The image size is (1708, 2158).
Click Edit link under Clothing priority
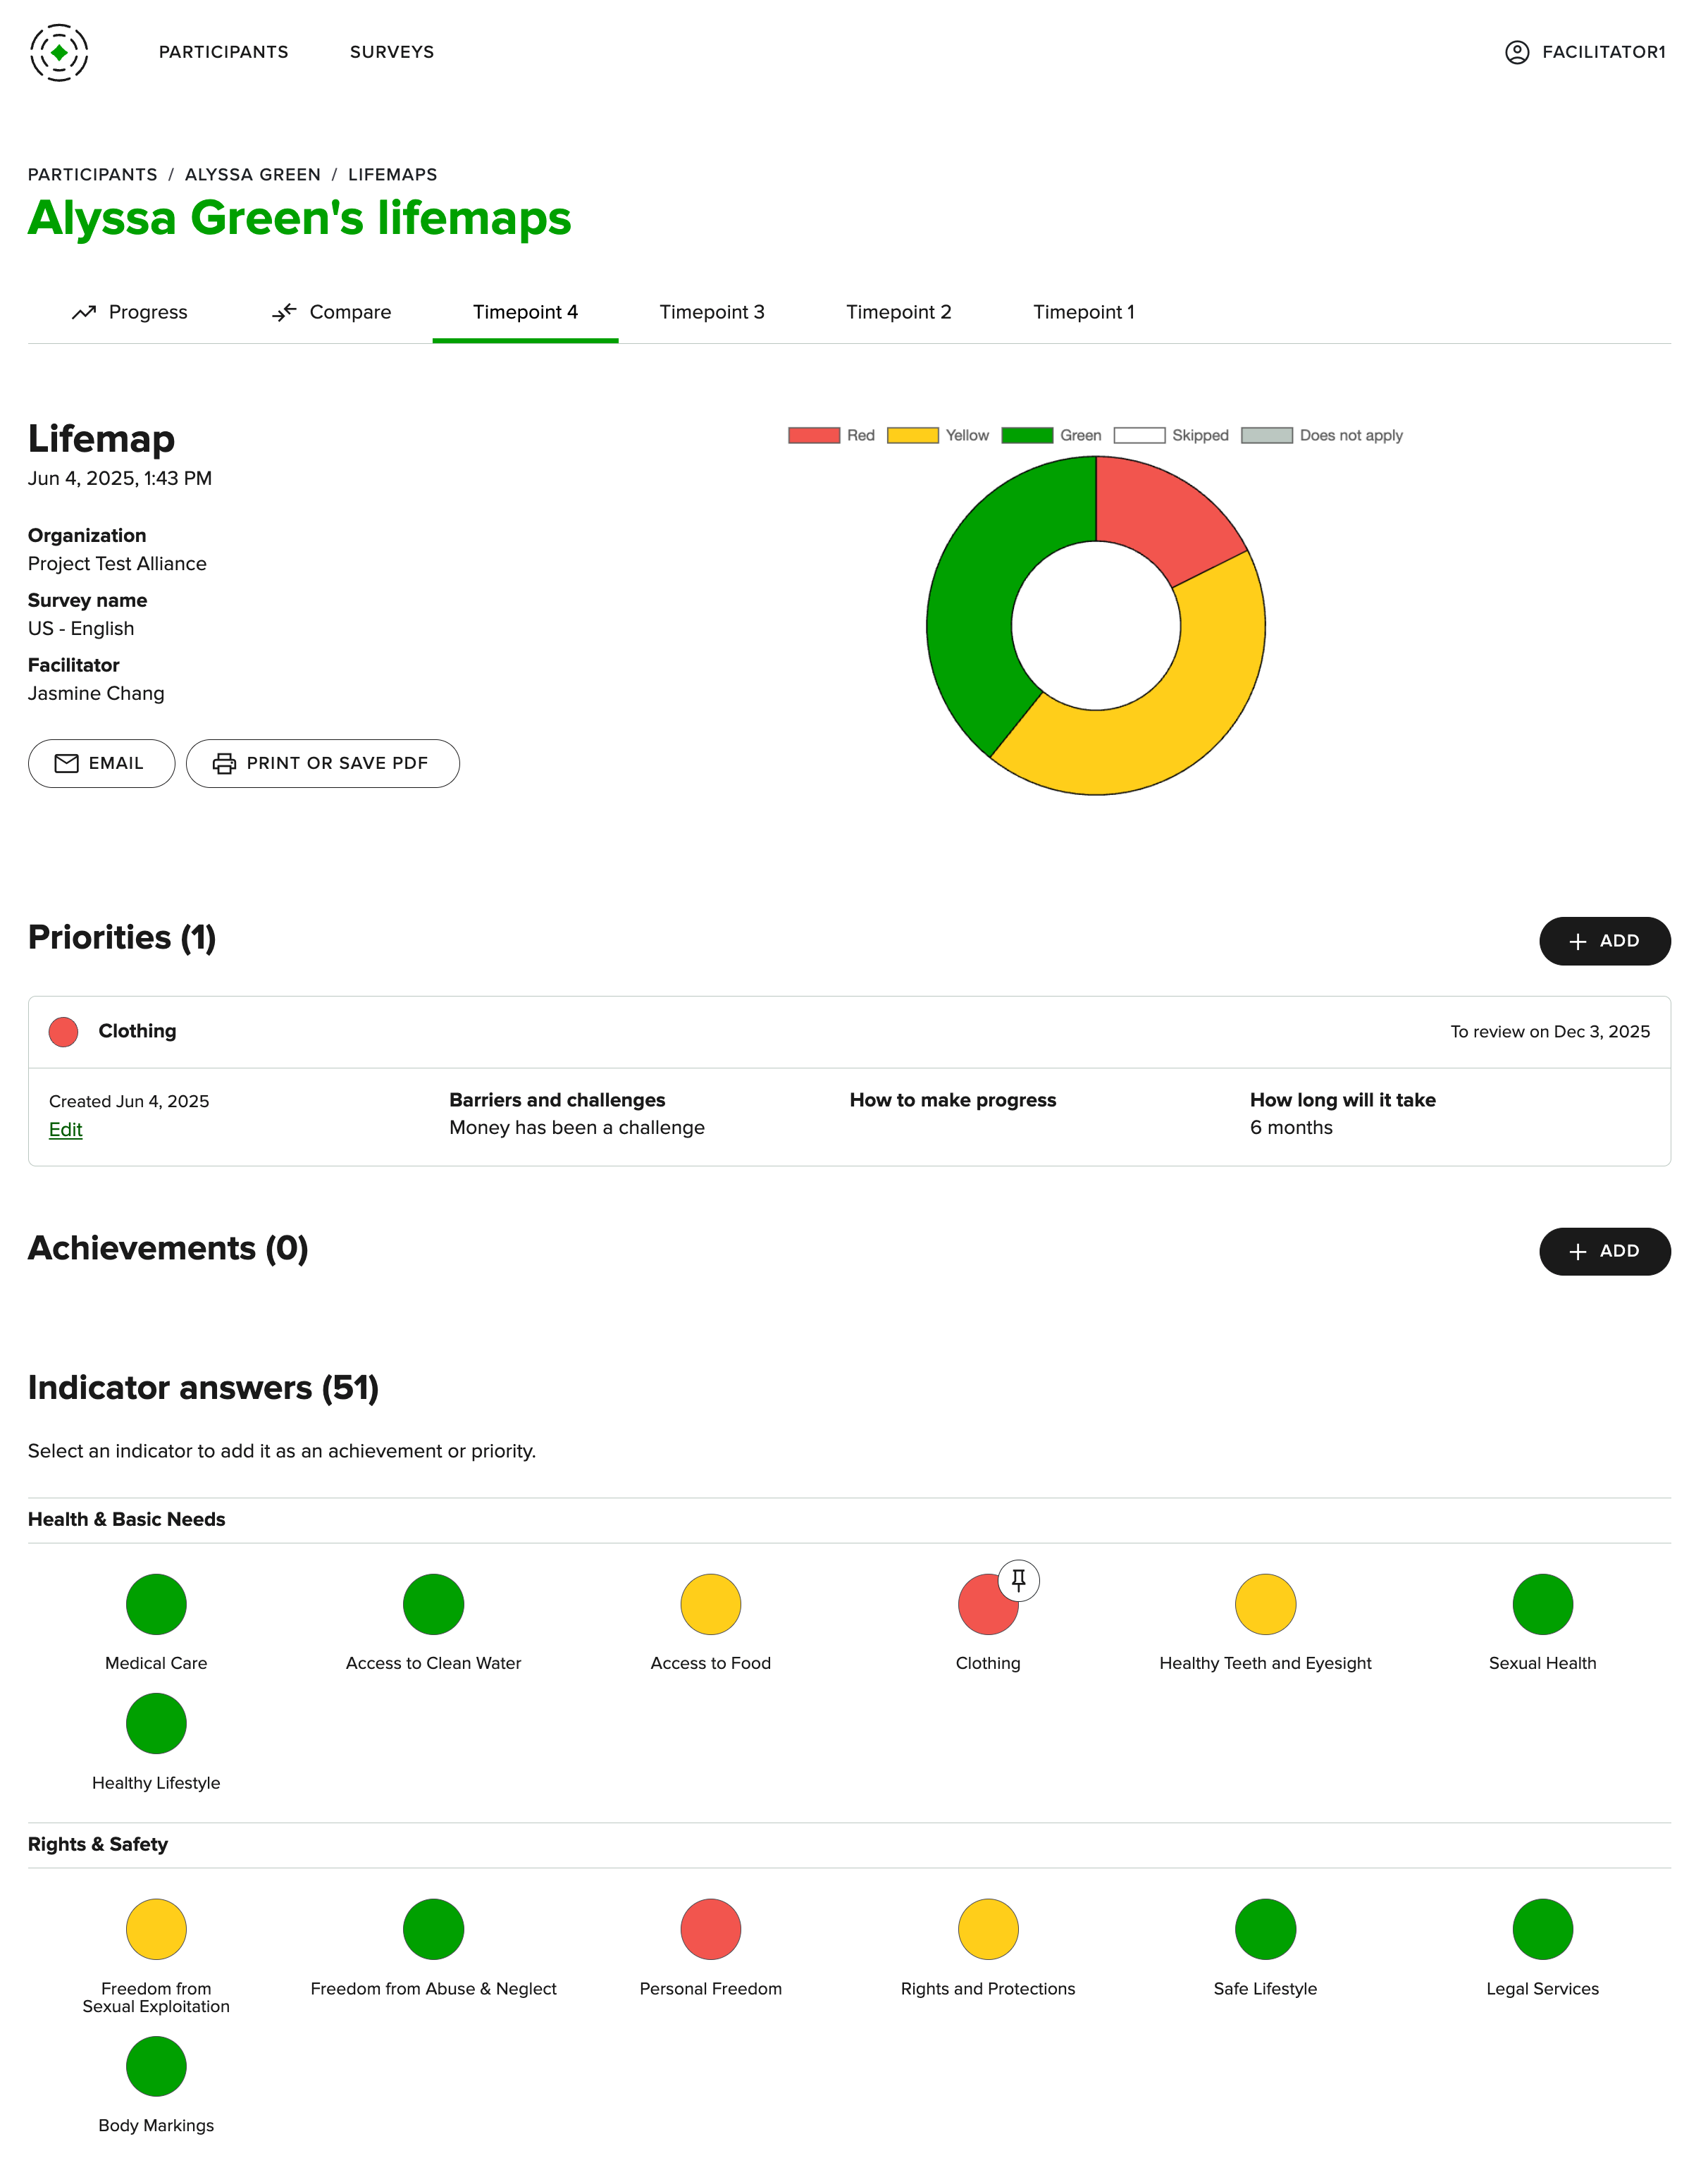coord(65,1129)
